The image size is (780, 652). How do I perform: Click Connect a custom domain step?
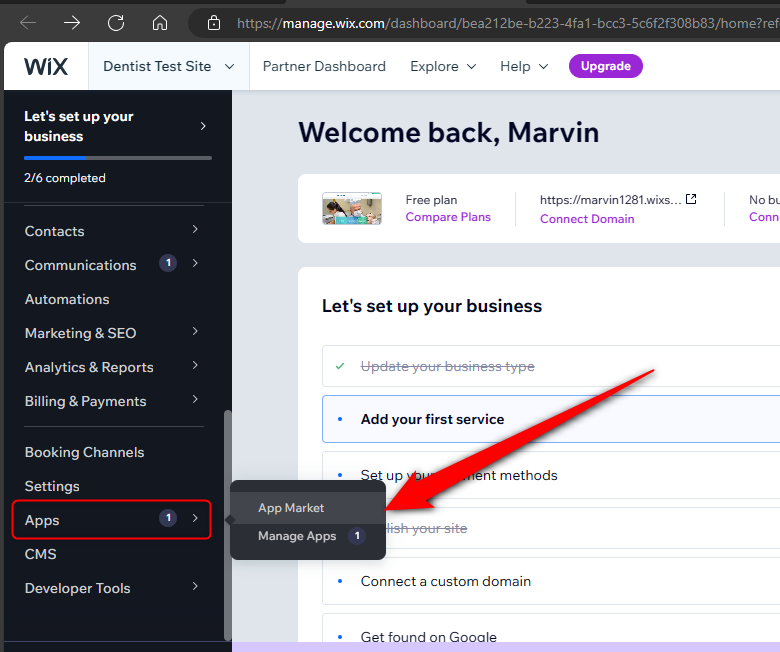pos(551,581)
